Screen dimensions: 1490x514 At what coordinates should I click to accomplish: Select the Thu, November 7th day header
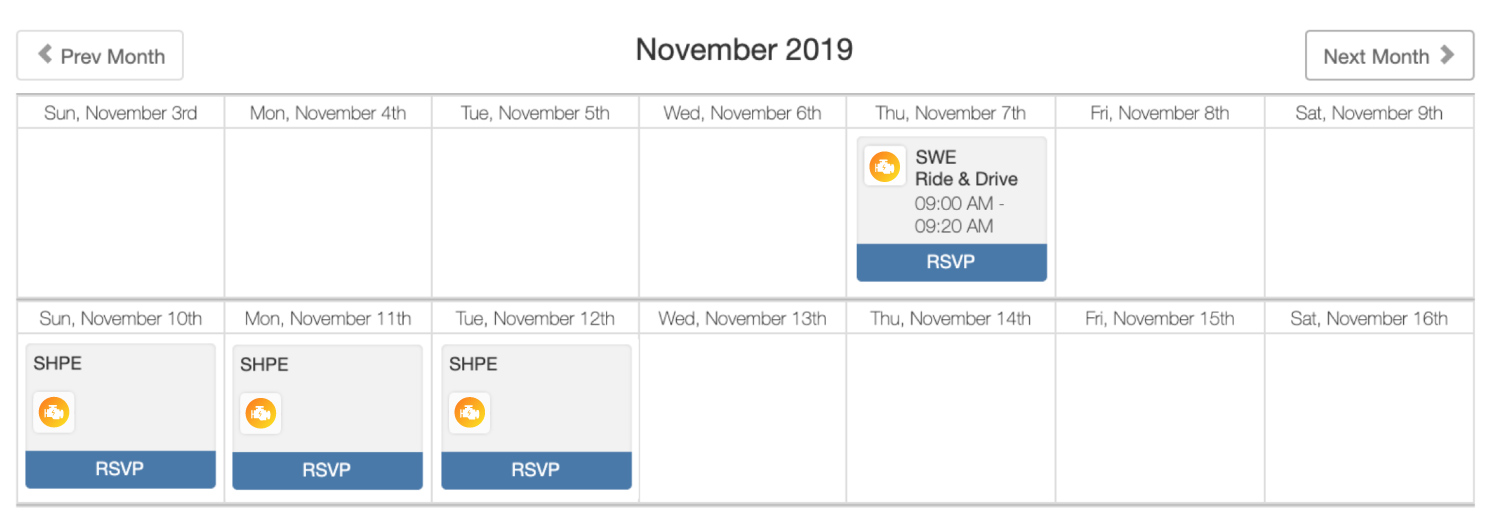[950, 113]
